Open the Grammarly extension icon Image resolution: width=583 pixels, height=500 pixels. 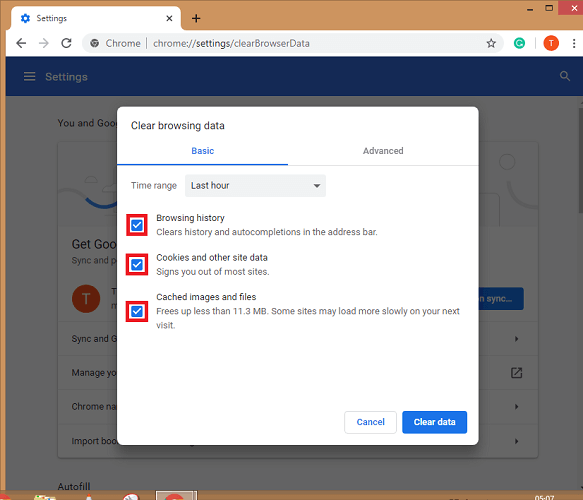519,43
